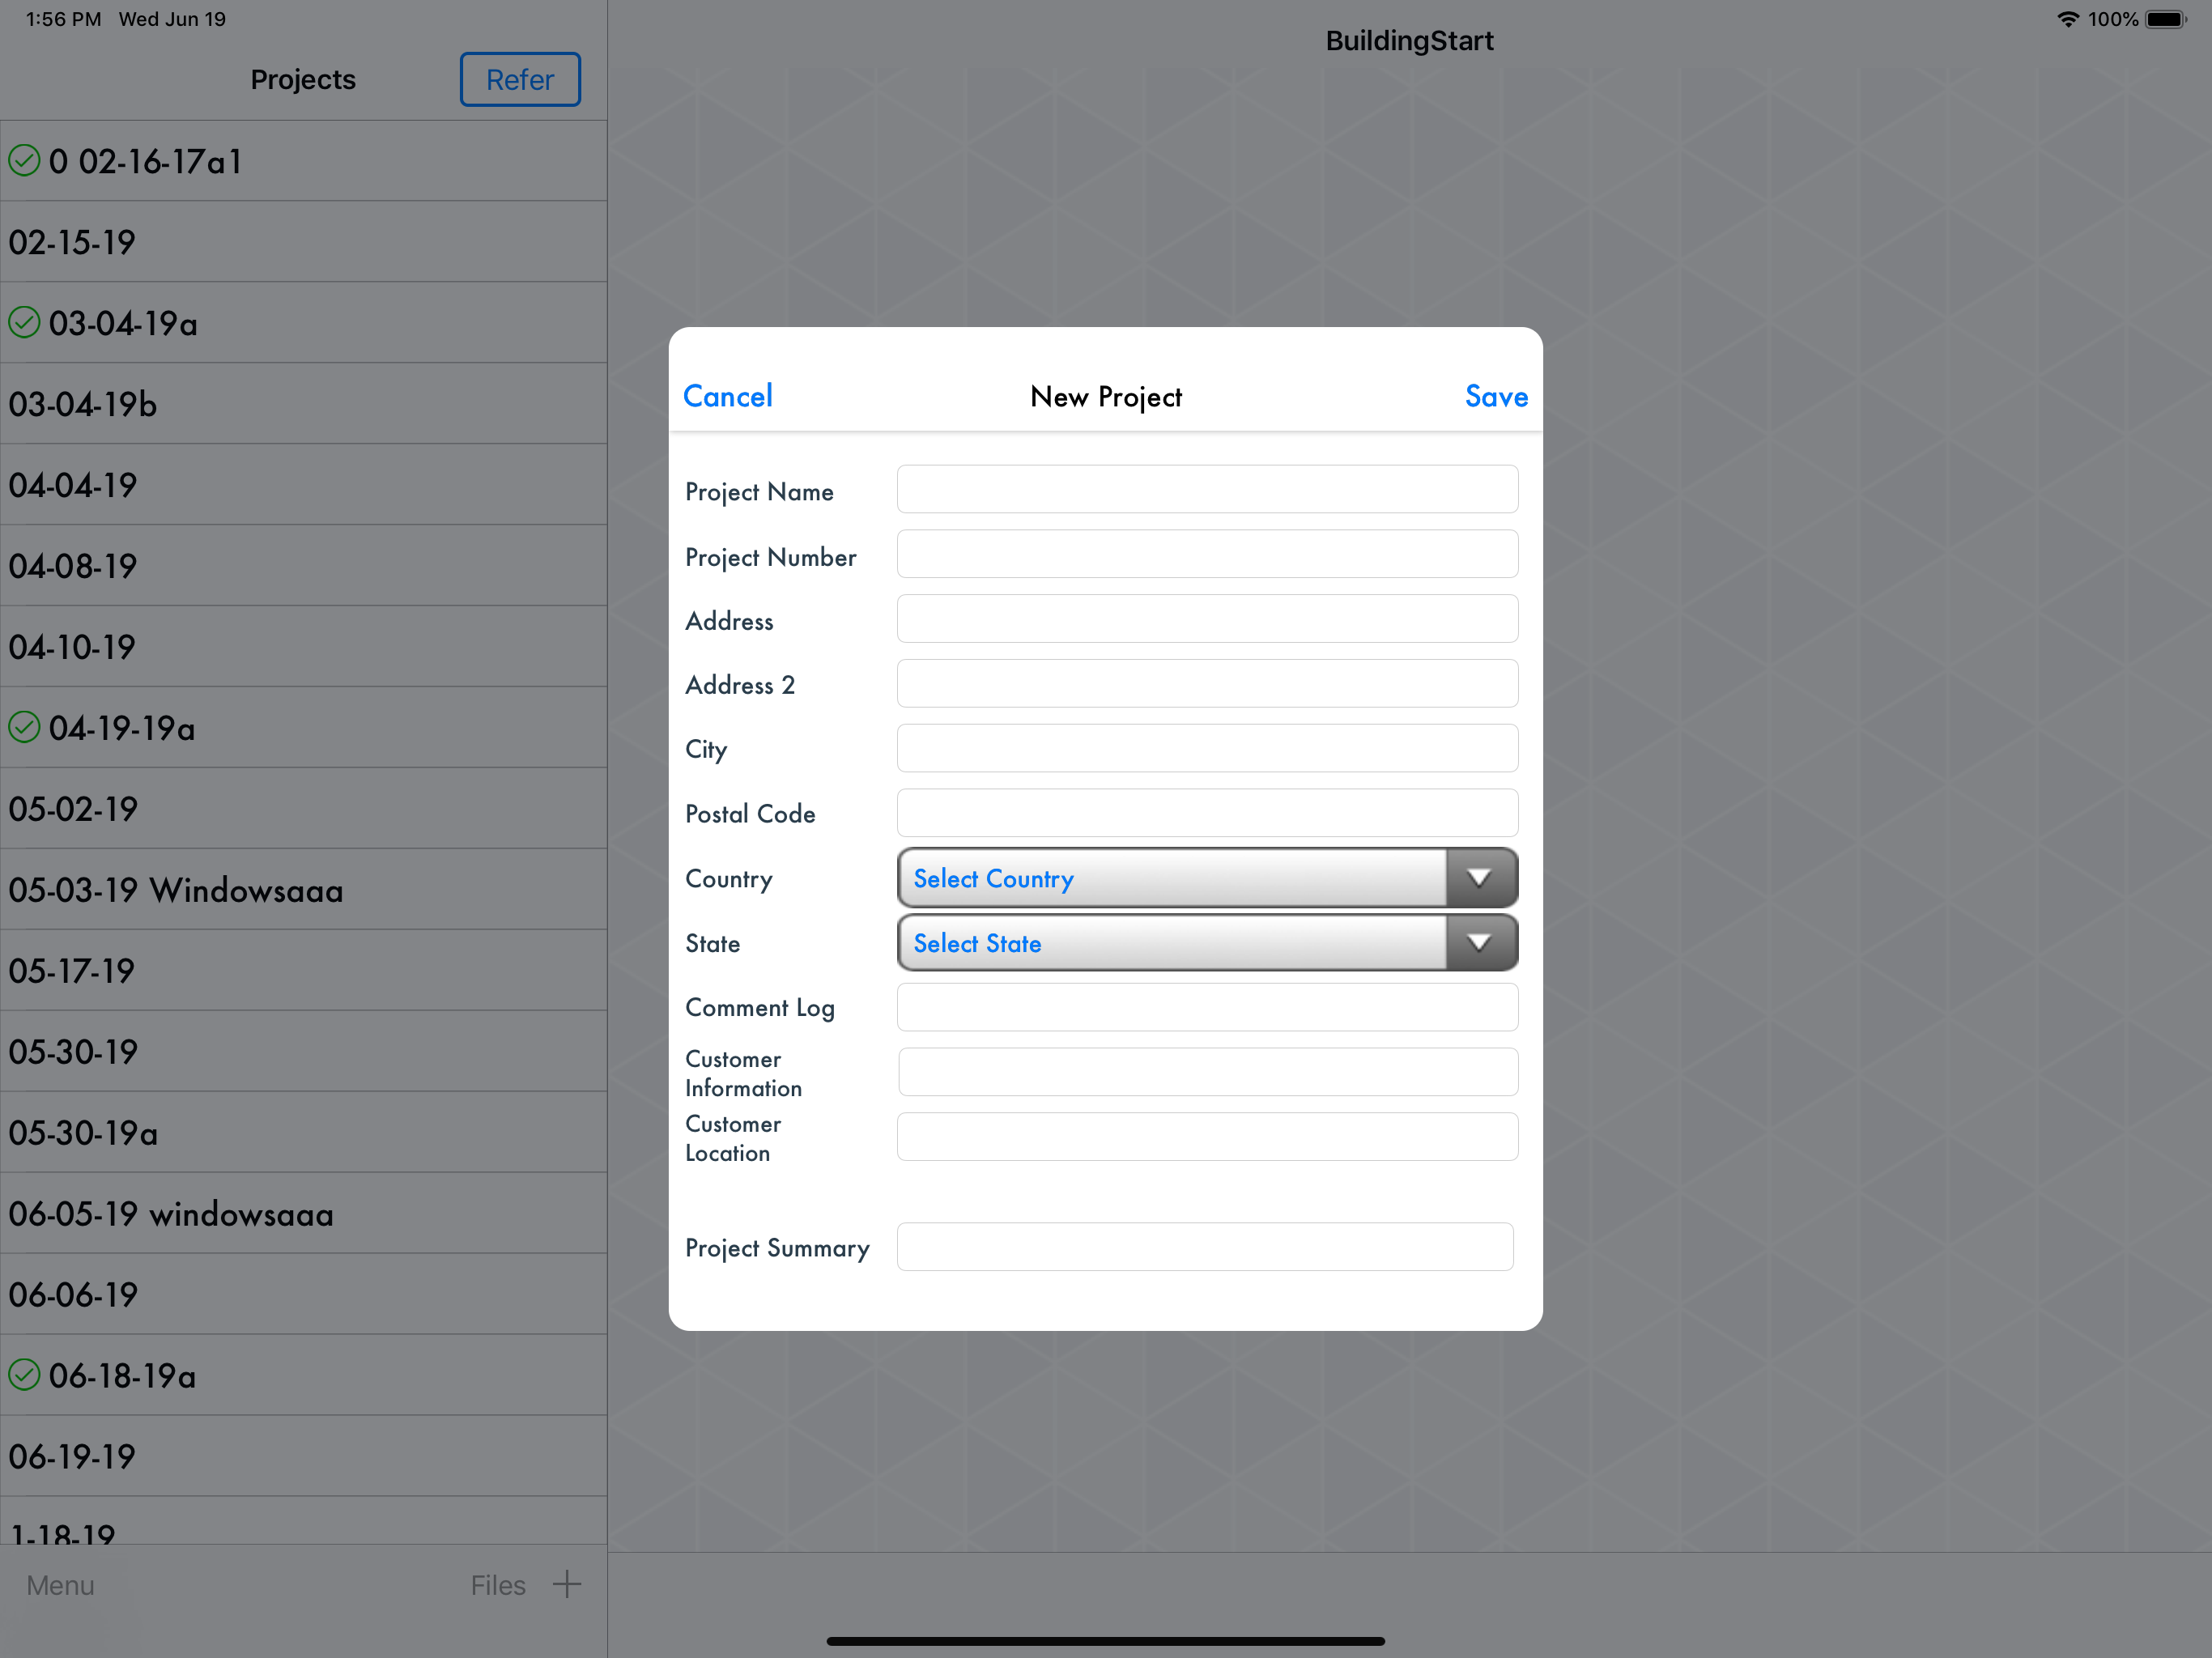Tap the green checkmark on 0 02-16-17a1

click(x=24, y=160)
